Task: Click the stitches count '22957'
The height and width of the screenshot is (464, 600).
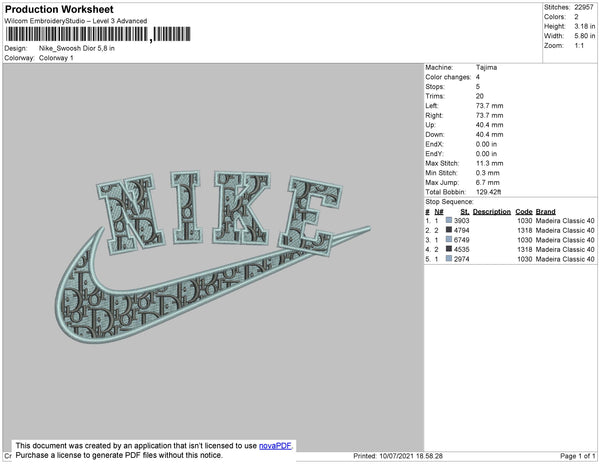Action: (x=584, y=7)
